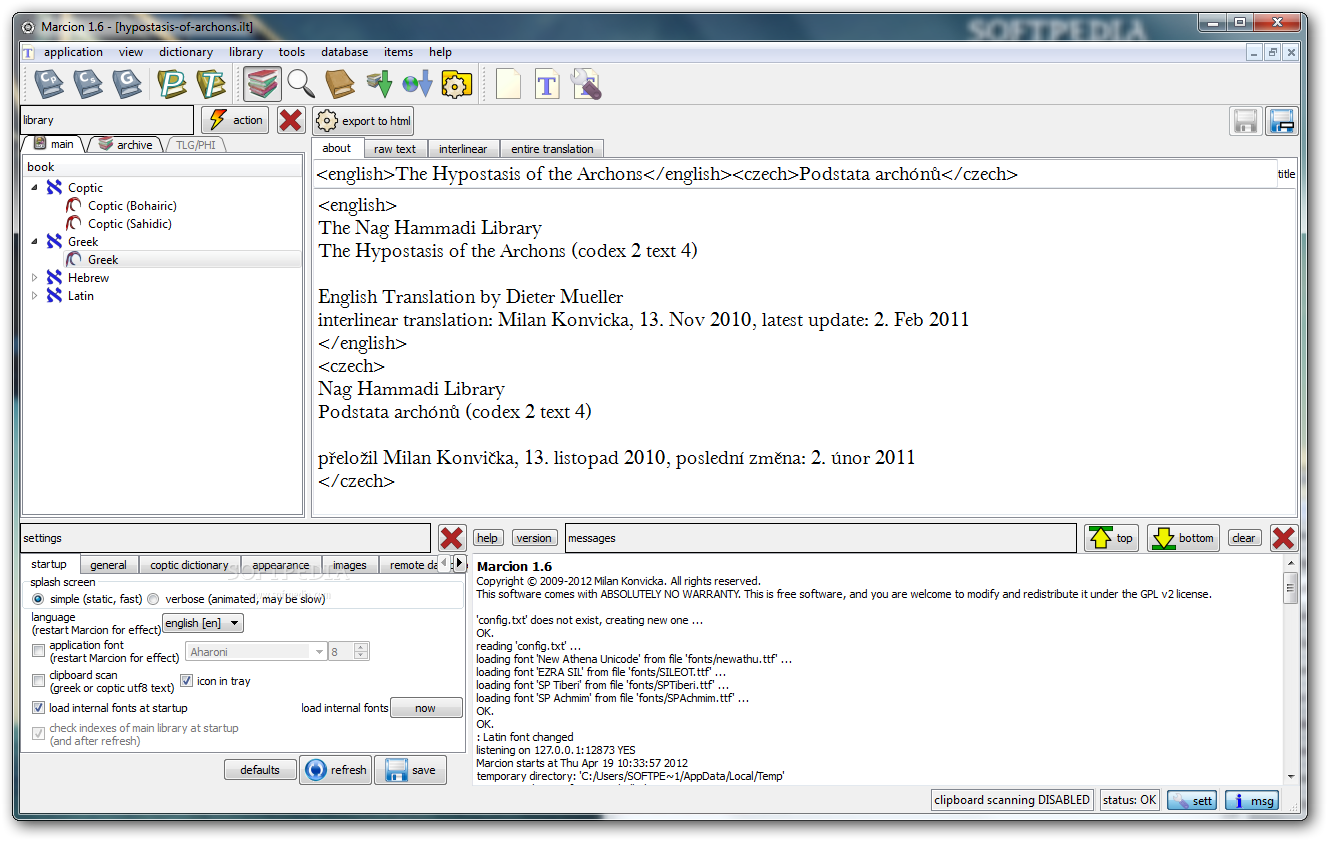Click the defaults button
This screenshot has height=841, width=1328.
pyautogui.click(x=260, y=770)
